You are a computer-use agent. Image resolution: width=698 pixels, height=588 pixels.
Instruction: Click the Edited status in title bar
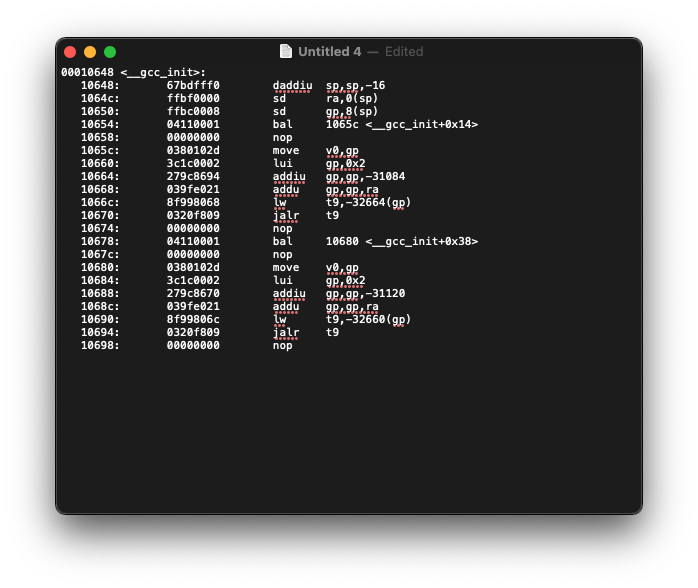404,52
